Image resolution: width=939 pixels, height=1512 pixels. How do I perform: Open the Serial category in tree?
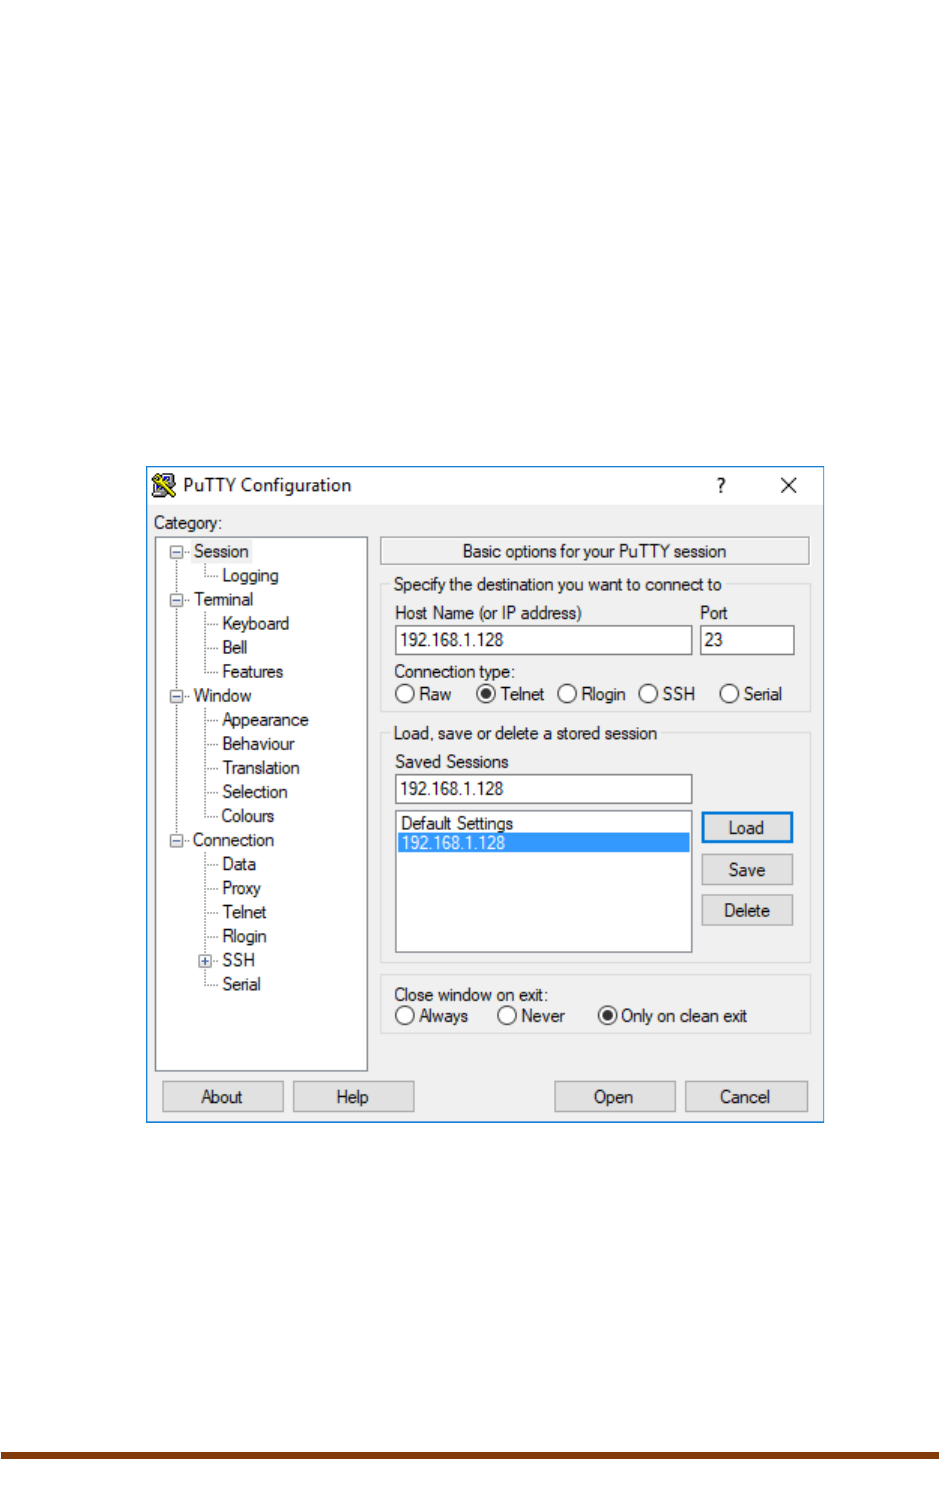(241, 985)
